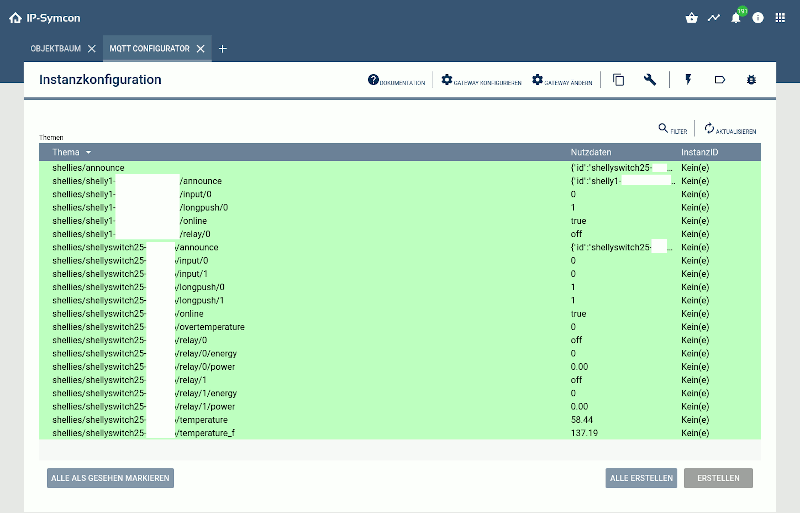Select shellyswitch25 /input/1 row
This screenshot has width=800, height=513.
(x=399, y=274)
